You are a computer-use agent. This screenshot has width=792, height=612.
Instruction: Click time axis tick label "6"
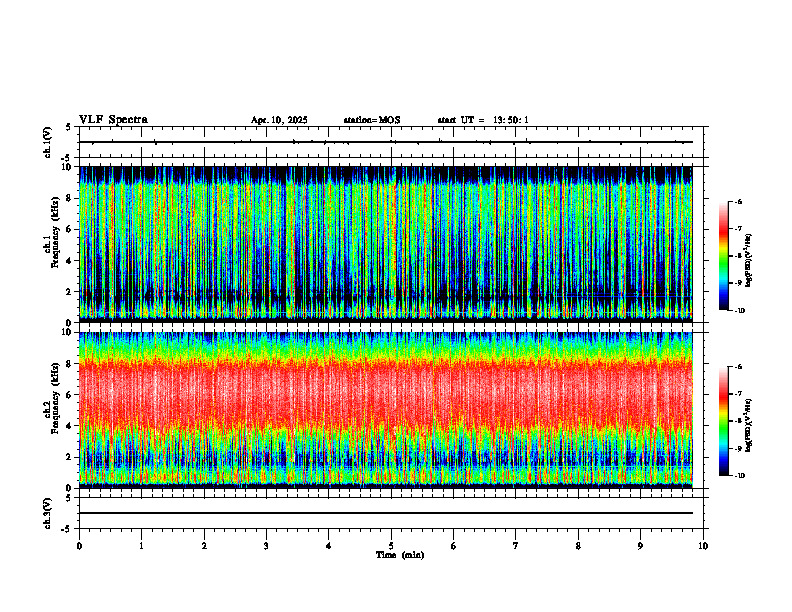click(454, 546)
